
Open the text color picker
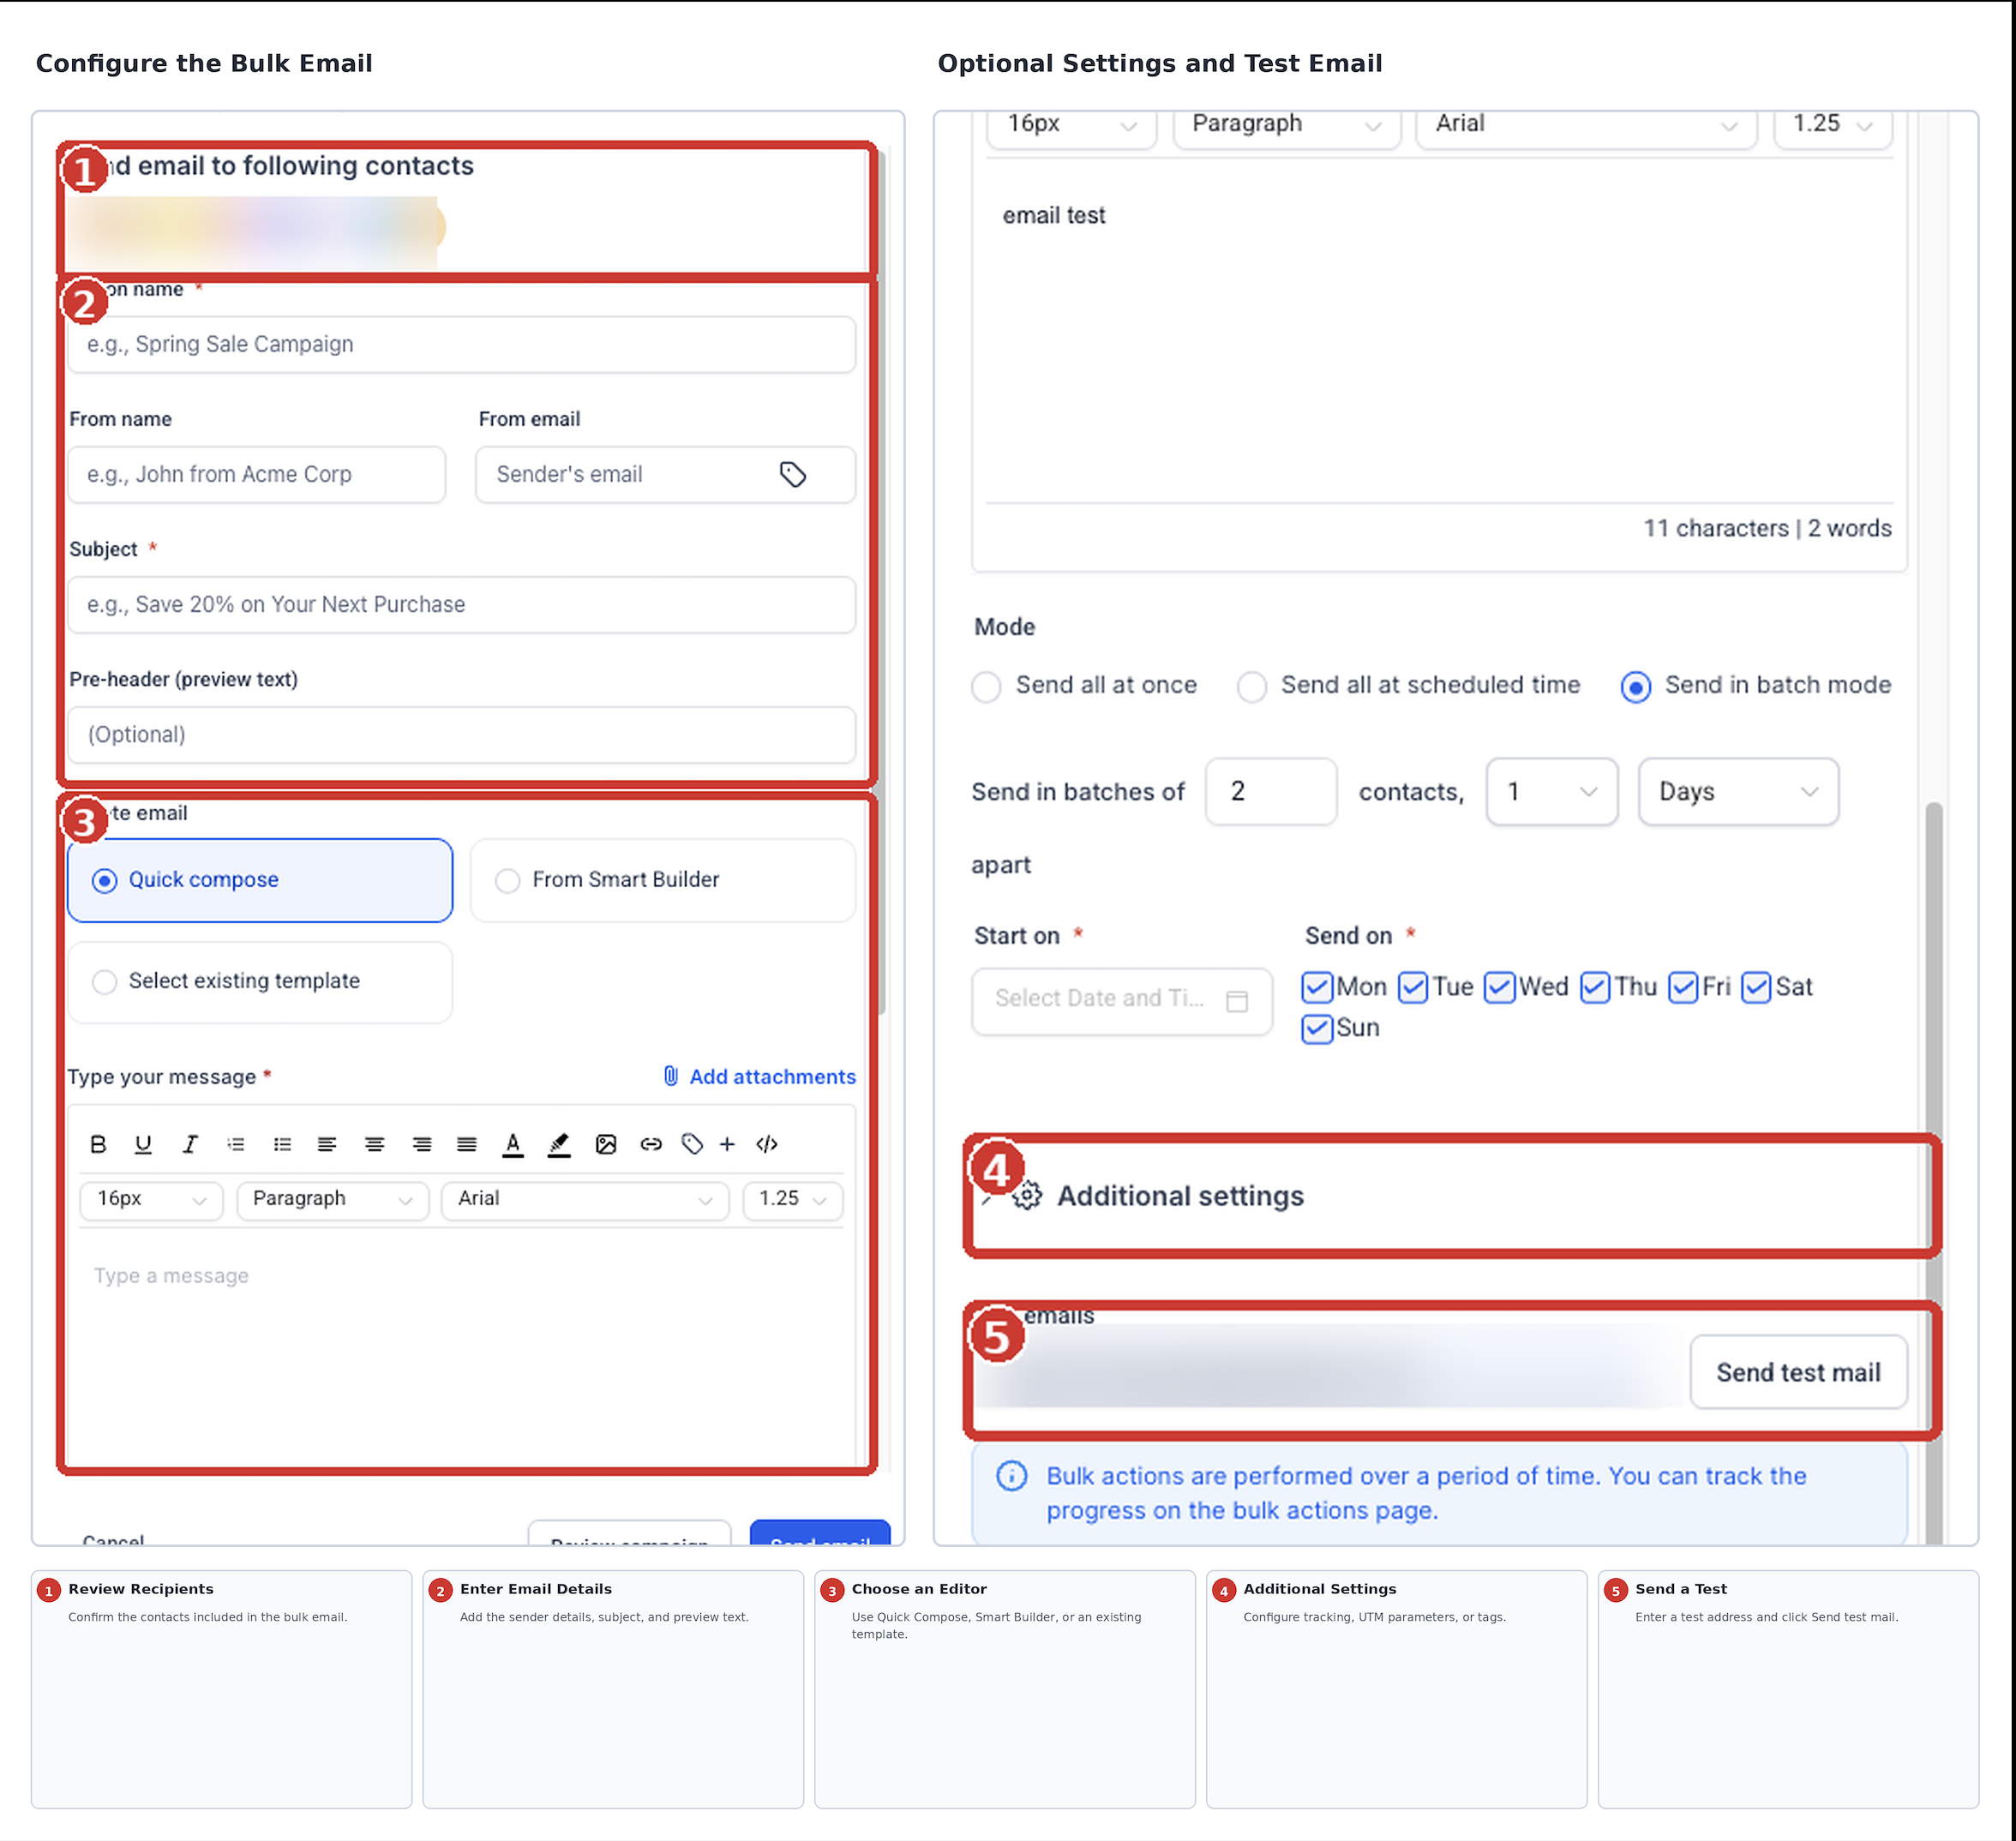[513, 1145]
